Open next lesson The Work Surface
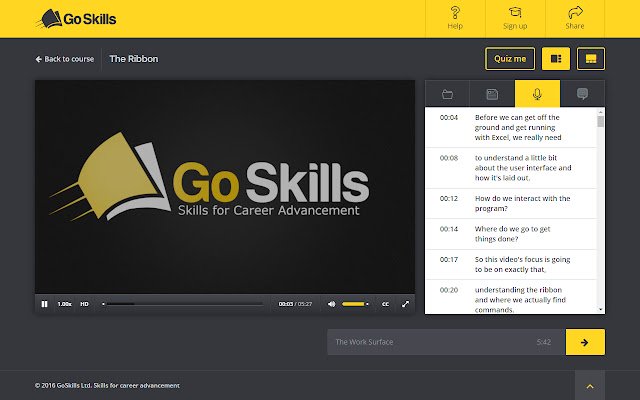This screenshot has height=400, width=640. (446, 342)
